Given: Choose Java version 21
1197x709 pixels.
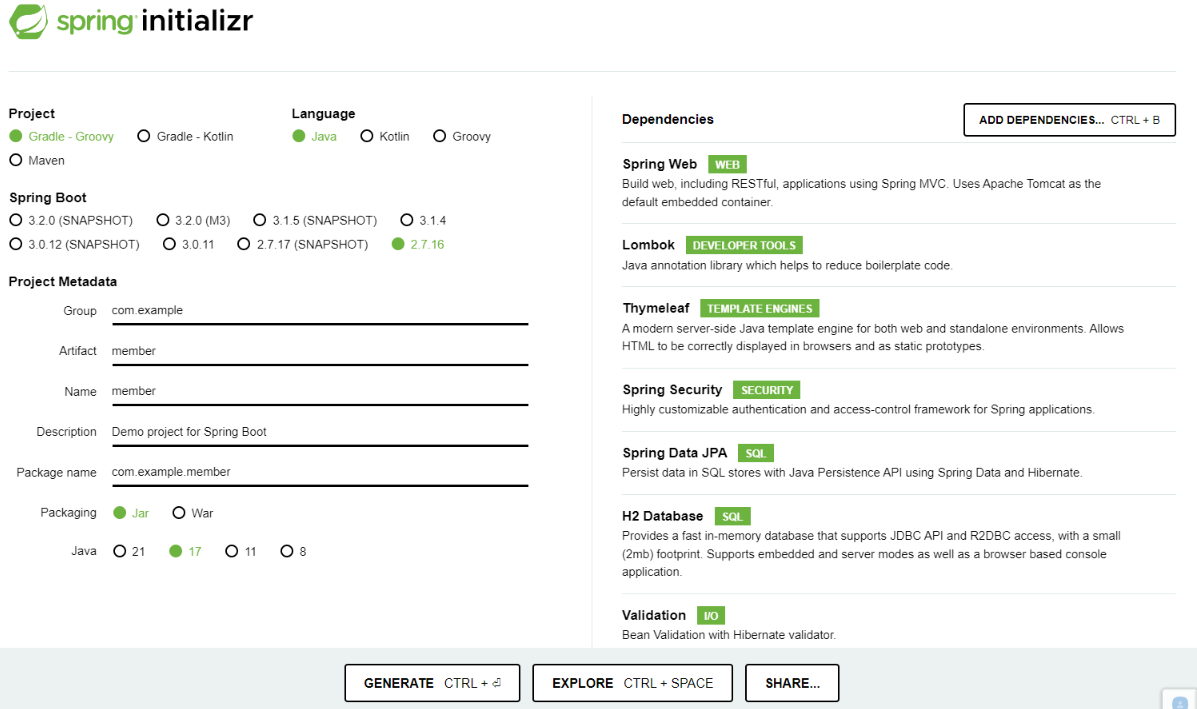Looking at the screenshot, I should tap(129, 551).
